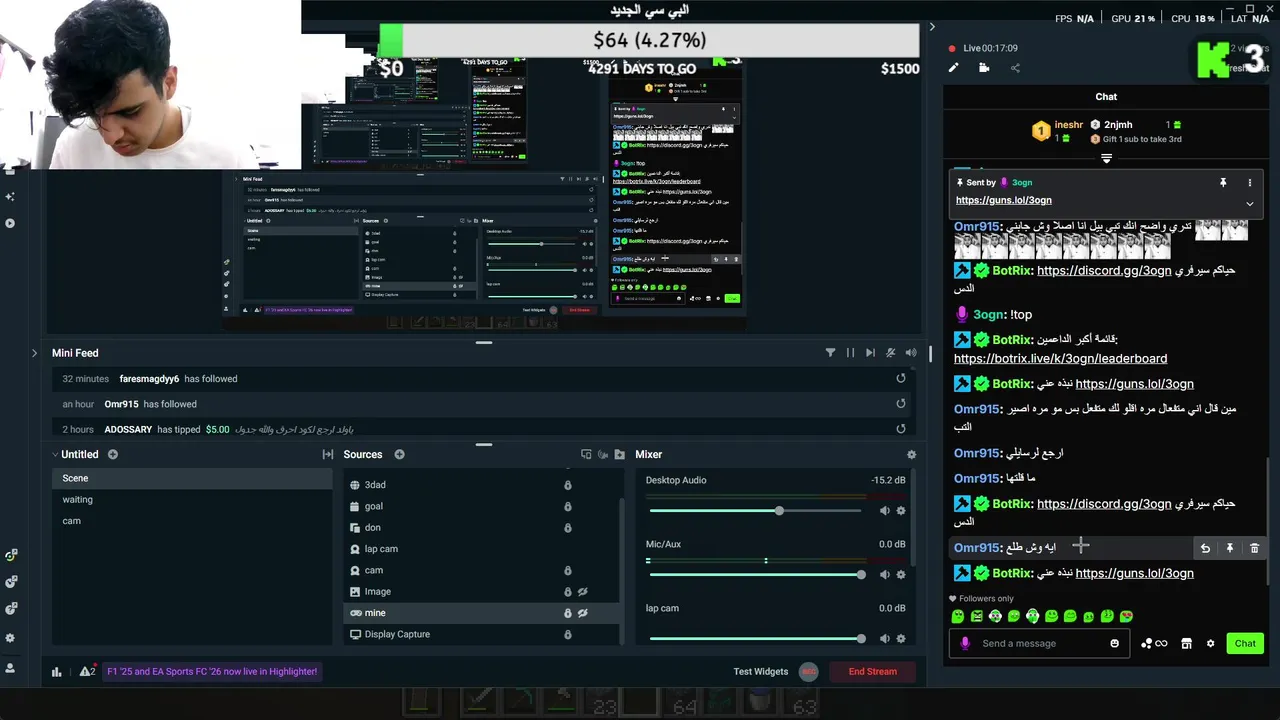Expand the pinned message chevron
This screenshot has width=1280, height=720.
pos(1249,203)
